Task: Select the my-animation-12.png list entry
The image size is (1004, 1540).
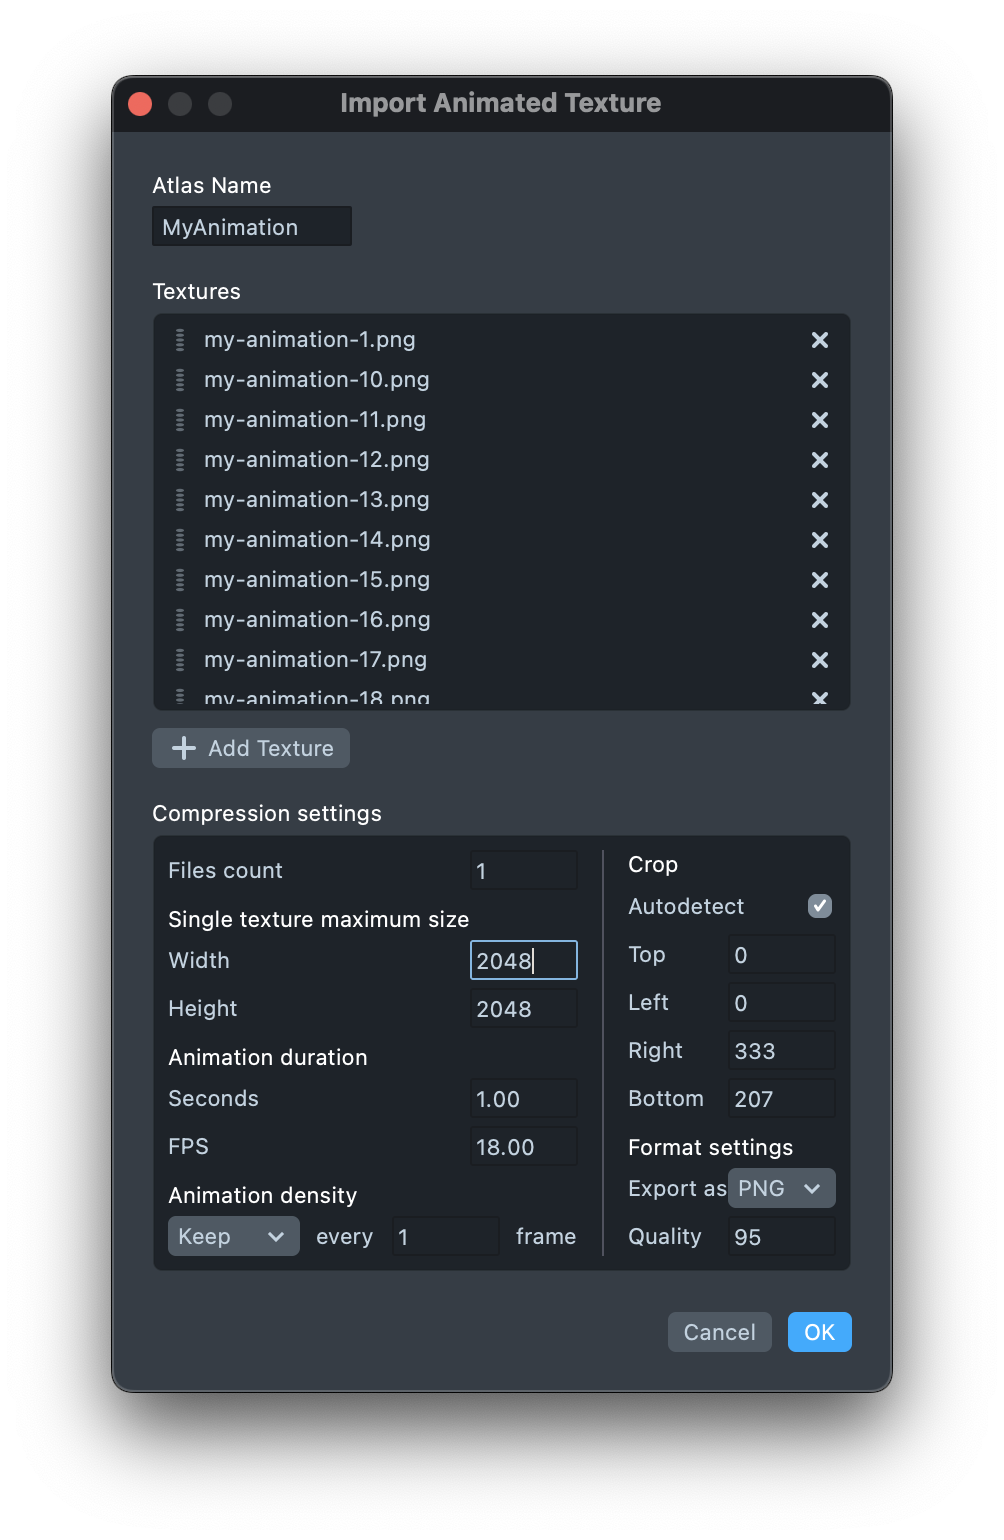Action: pyautogui.click(x=317, y=460)
